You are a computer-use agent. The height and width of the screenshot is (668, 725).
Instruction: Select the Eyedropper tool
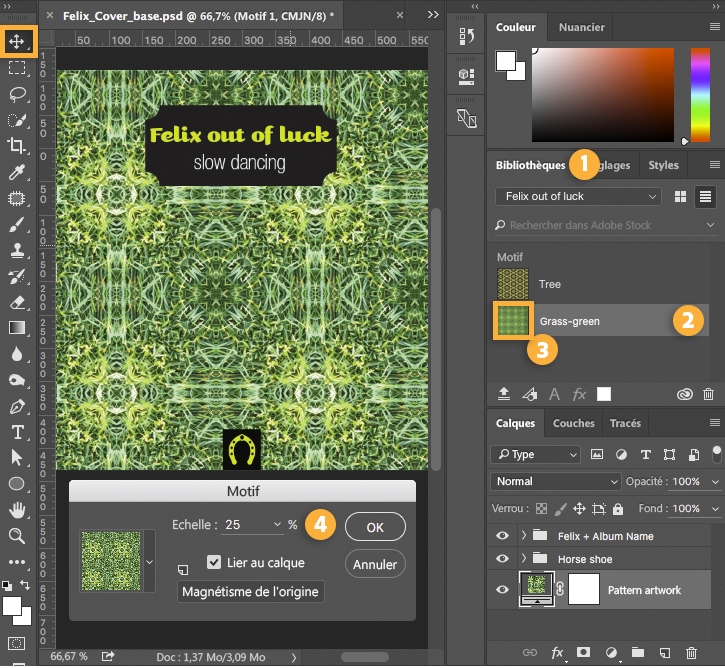point(17,172)
